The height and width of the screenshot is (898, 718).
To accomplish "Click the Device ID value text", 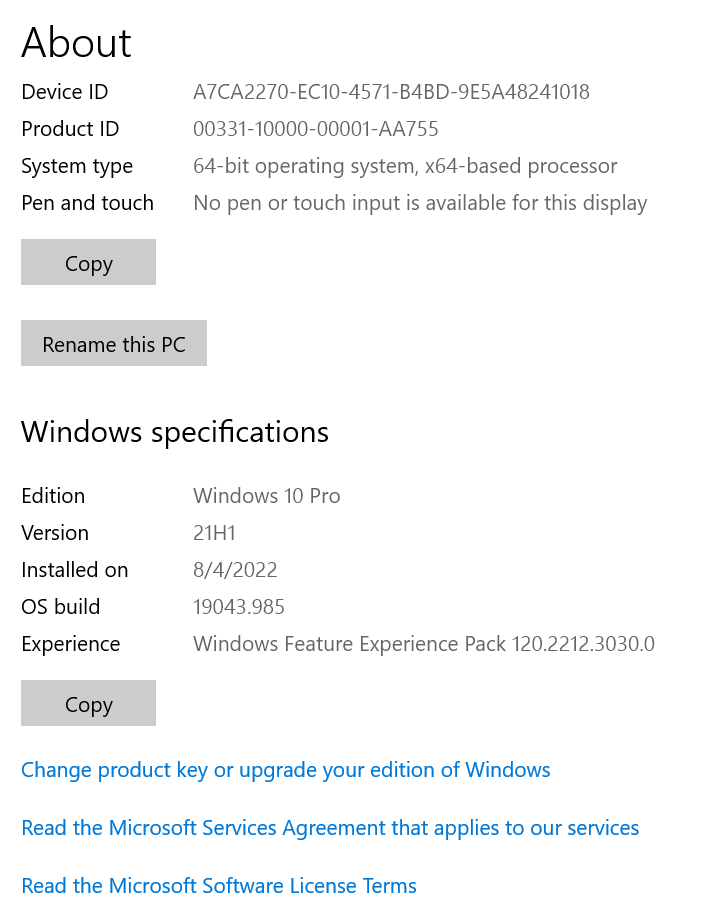I will [x=391, y=92].
